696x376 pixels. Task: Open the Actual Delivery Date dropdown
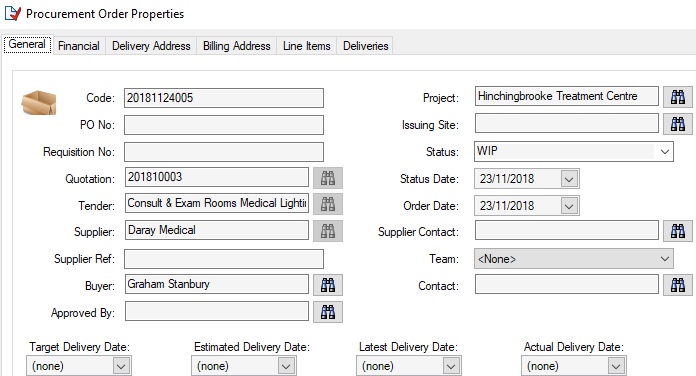(616, 366)
